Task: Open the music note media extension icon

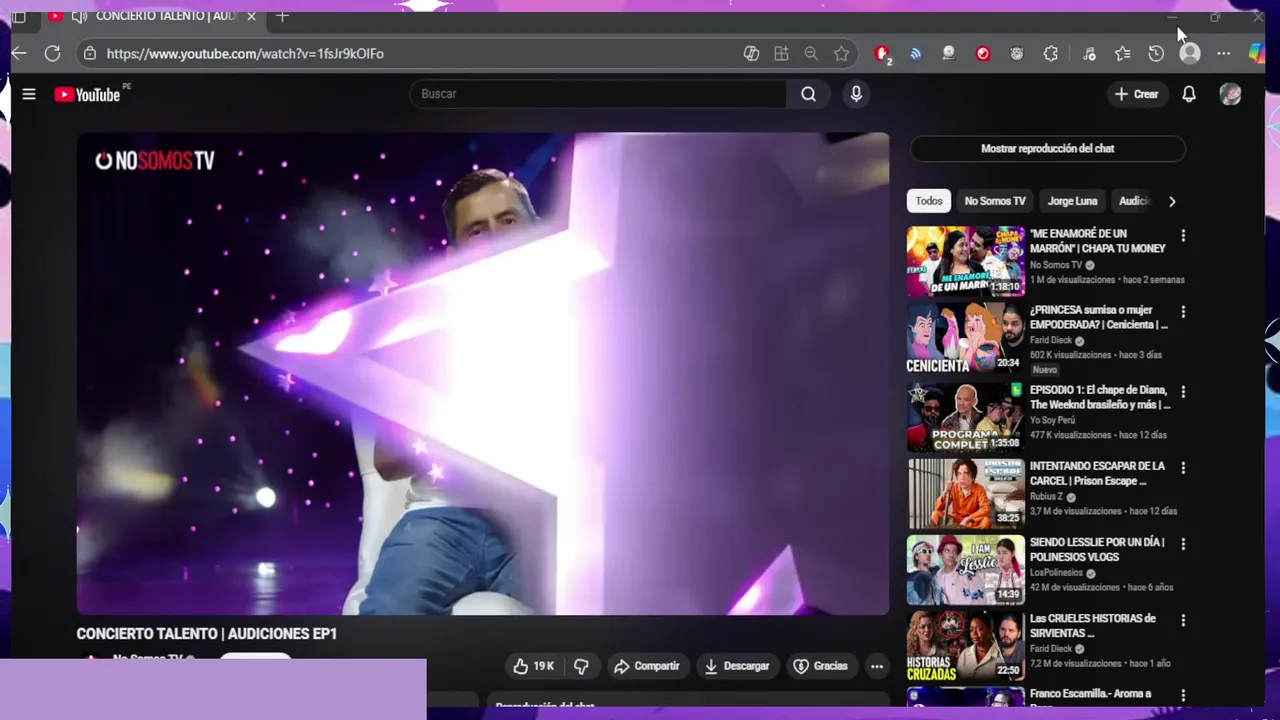Action: pos(1089,54)
